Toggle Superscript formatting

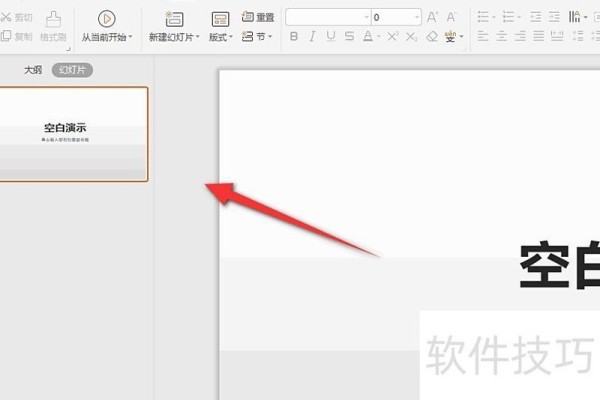393,36
